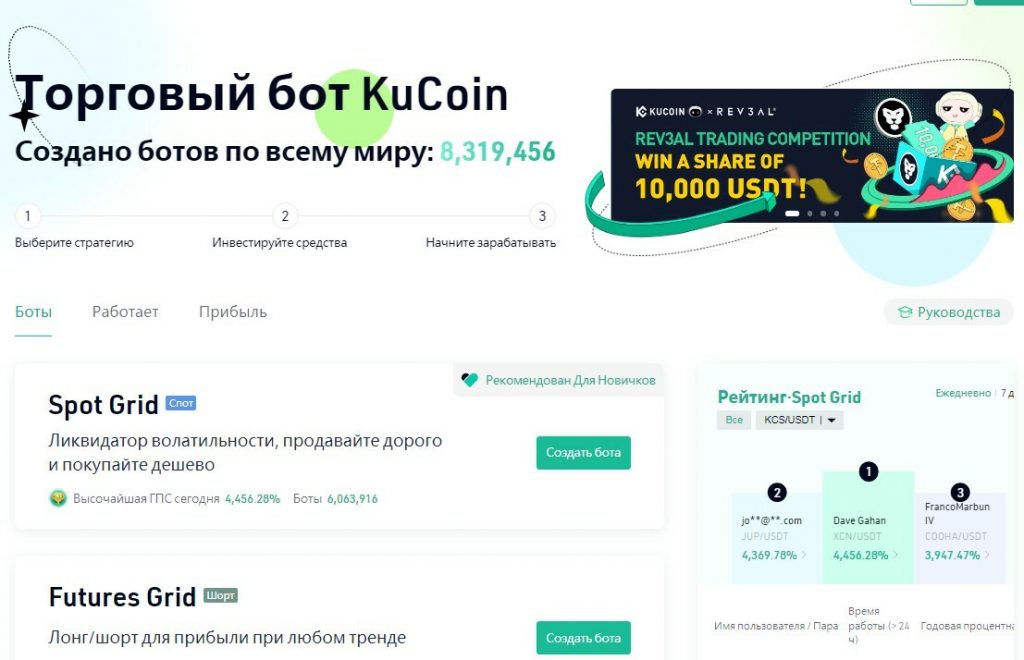Click step 2 circle Инвестируйте средства
Screen dimensions: 1024x660
point(285,216)
